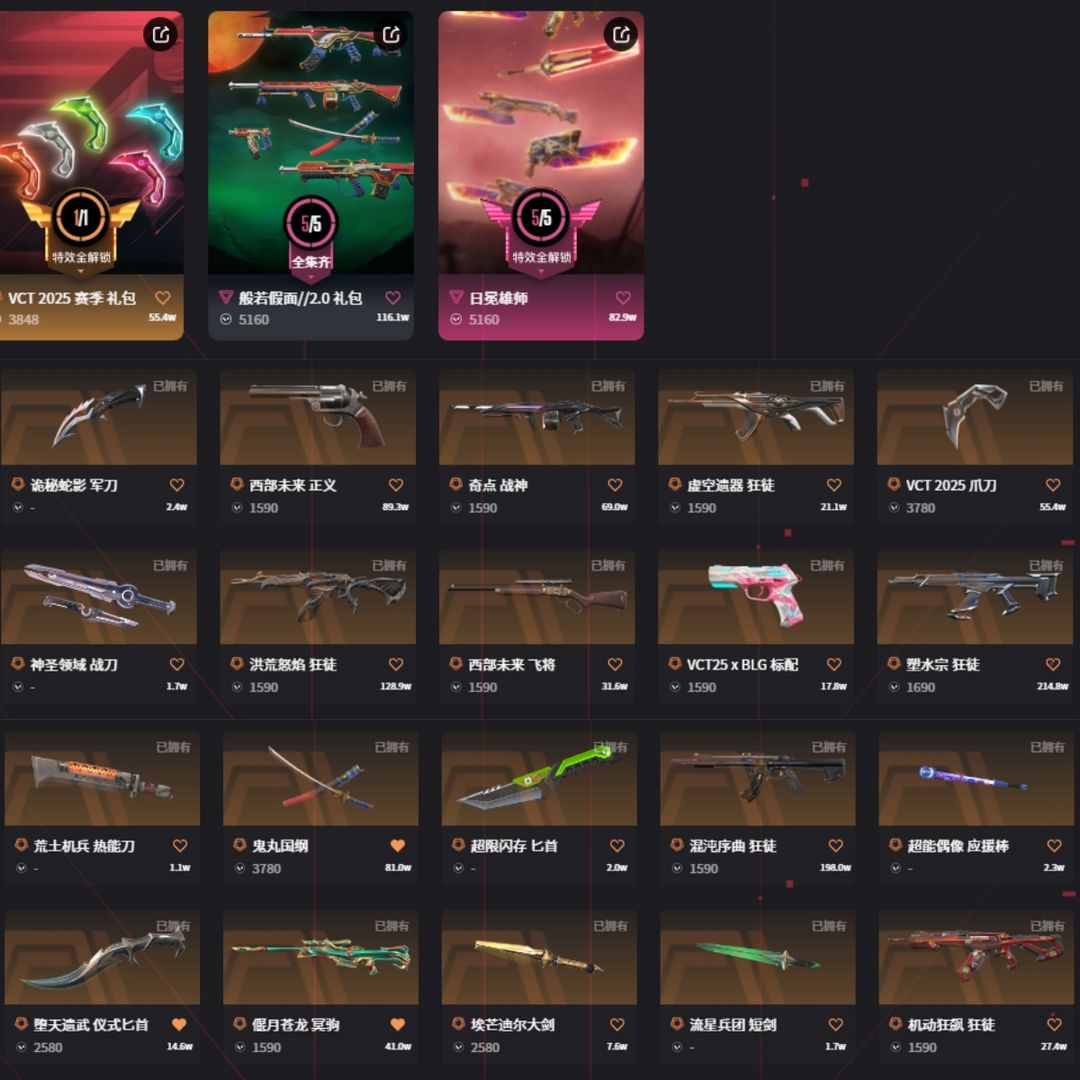1080x1080 pixels.
Task: Click share icon on 般若假面//2.0 礼包 card
Action: (x=391, y=34)
